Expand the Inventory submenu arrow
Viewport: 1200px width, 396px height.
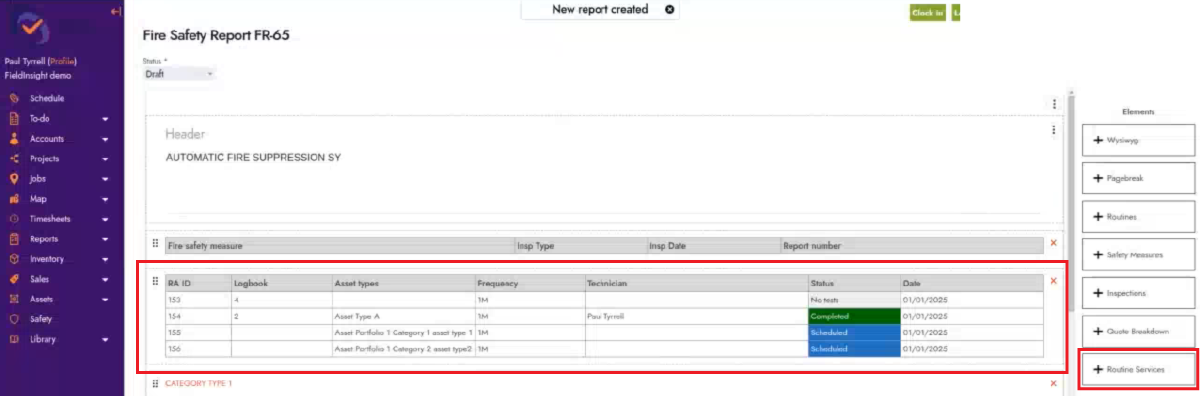pyautogui.click(x=105, y=259)
